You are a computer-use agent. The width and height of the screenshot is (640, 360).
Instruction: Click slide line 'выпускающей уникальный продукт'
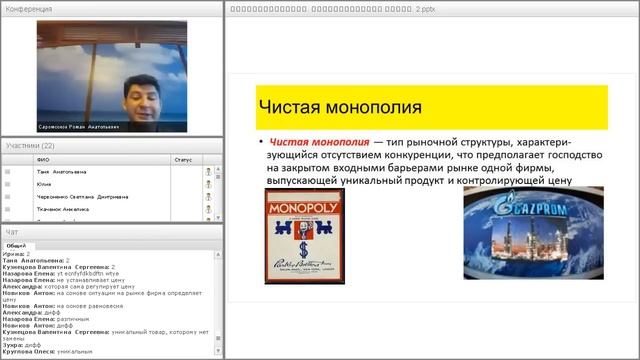419,180
